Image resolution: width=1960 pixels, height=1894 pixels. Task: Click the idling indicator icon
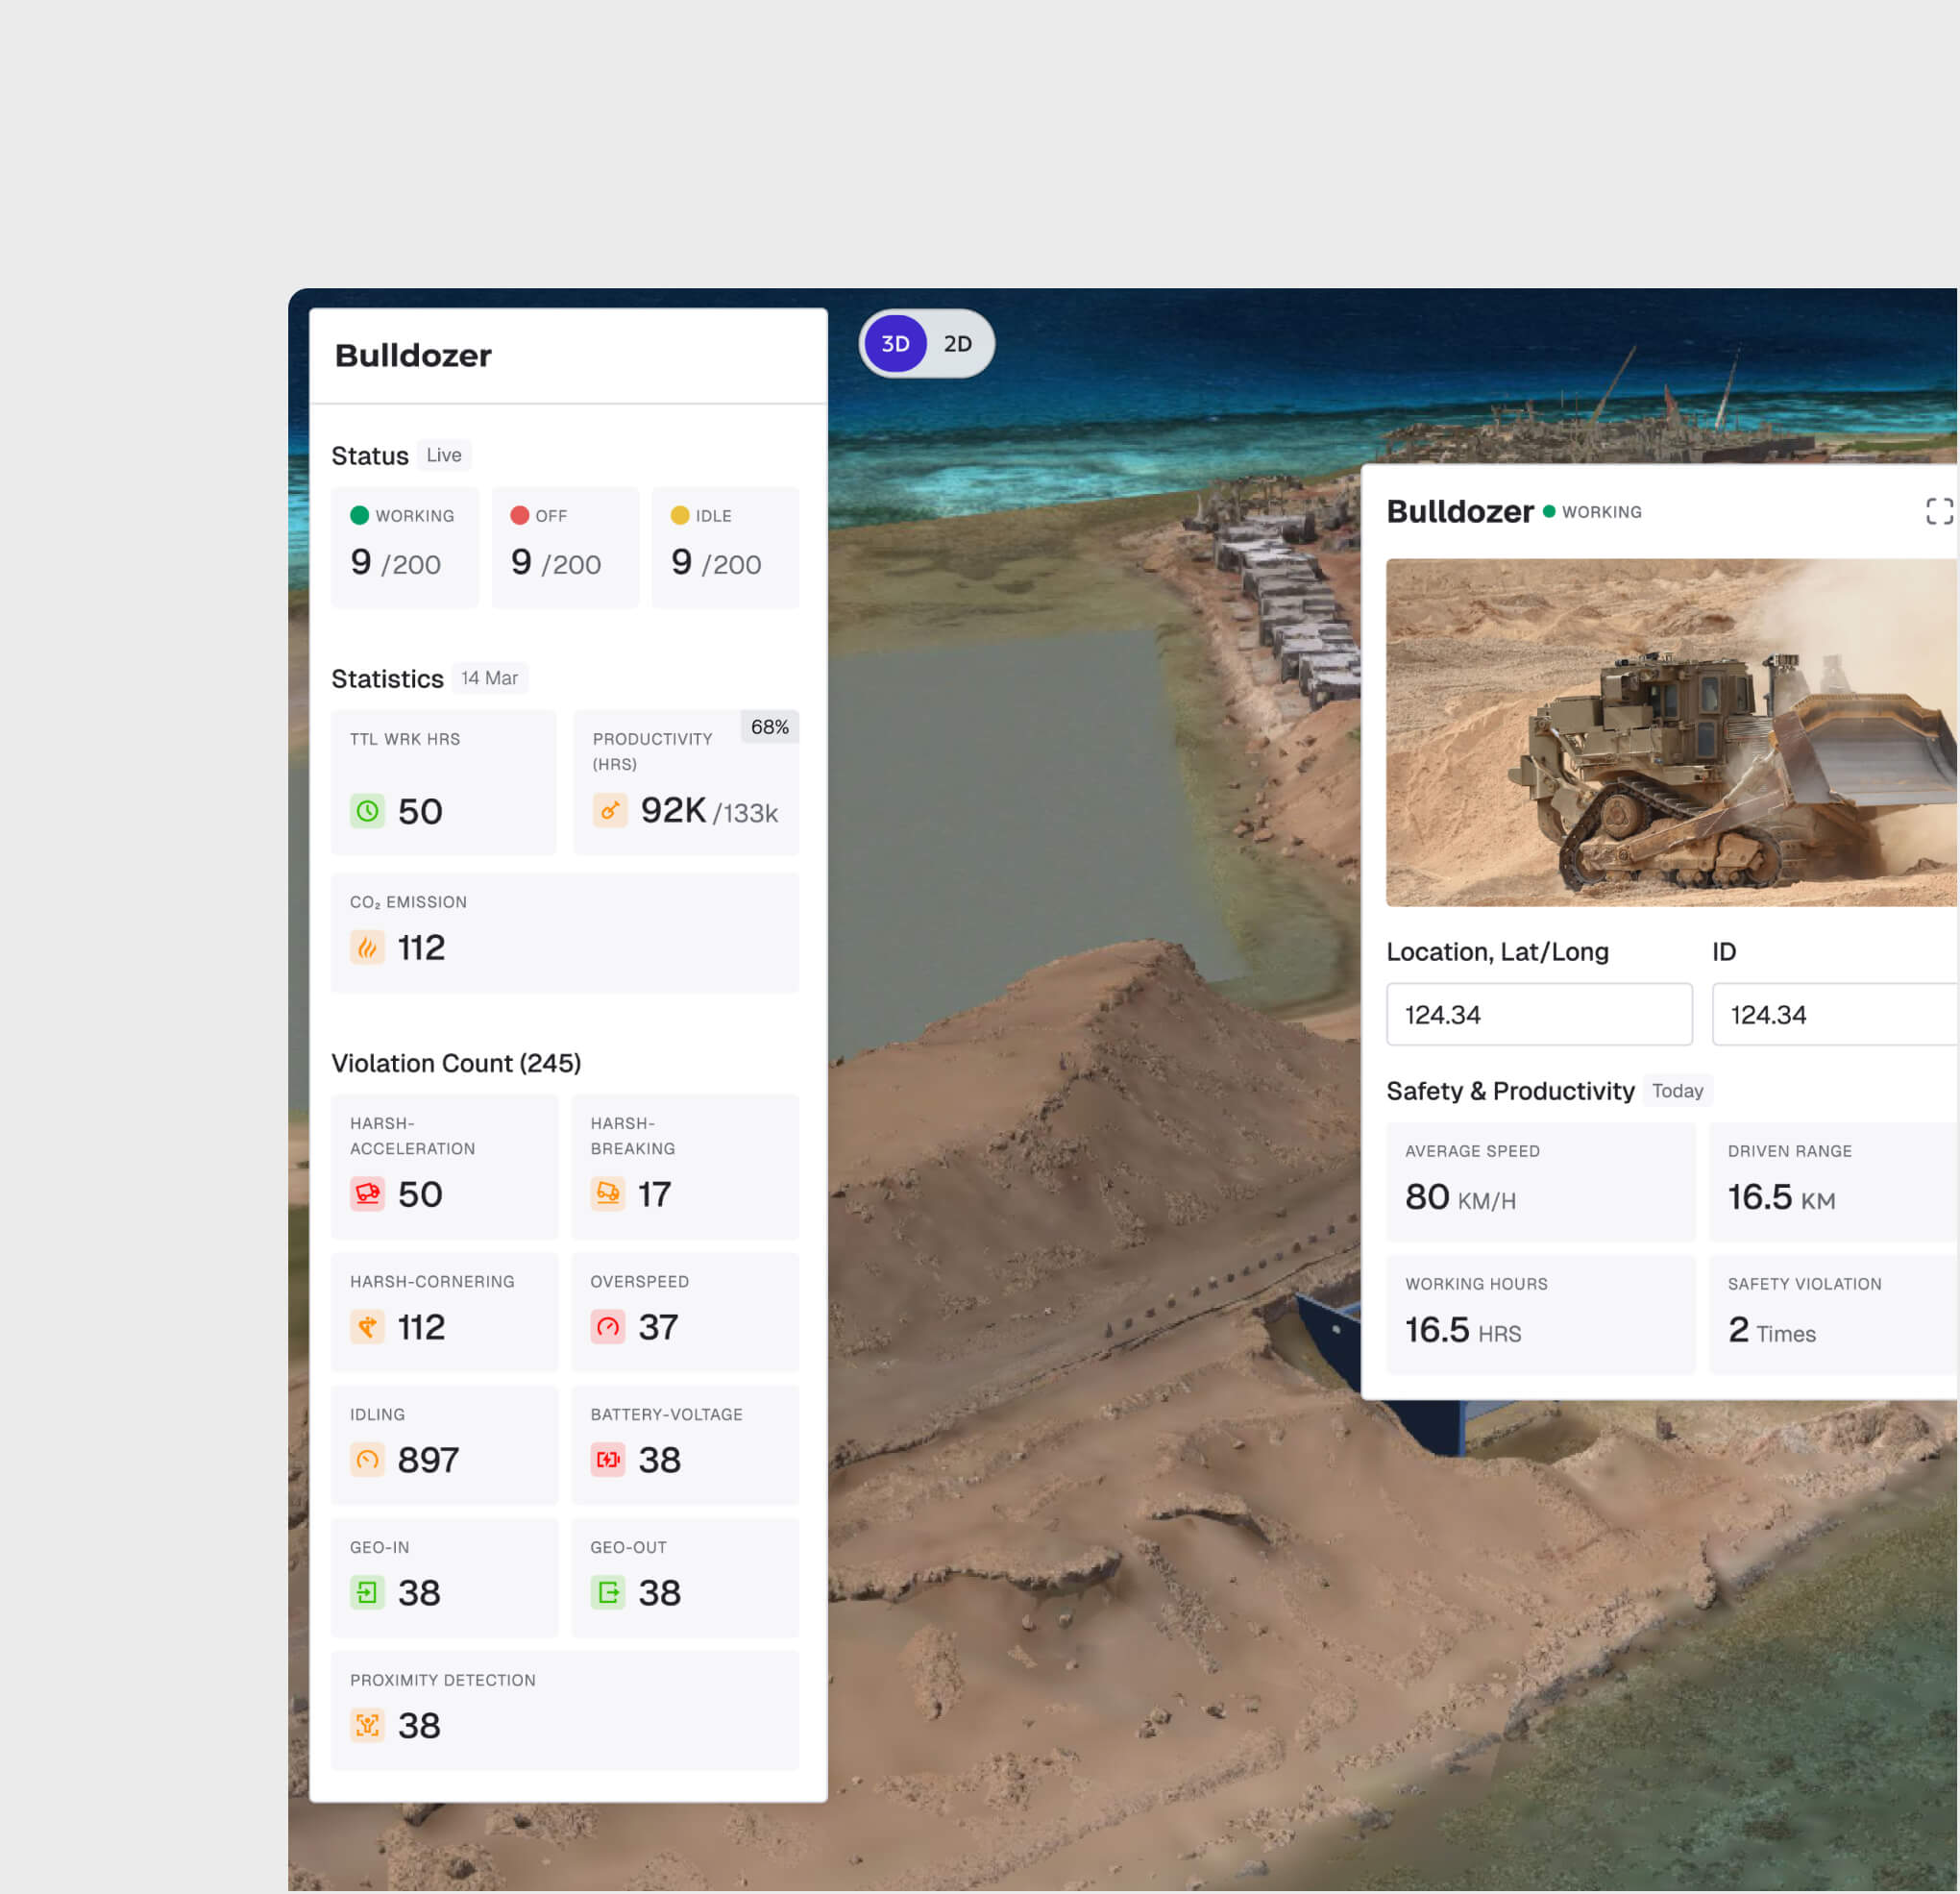(367, 1460)
